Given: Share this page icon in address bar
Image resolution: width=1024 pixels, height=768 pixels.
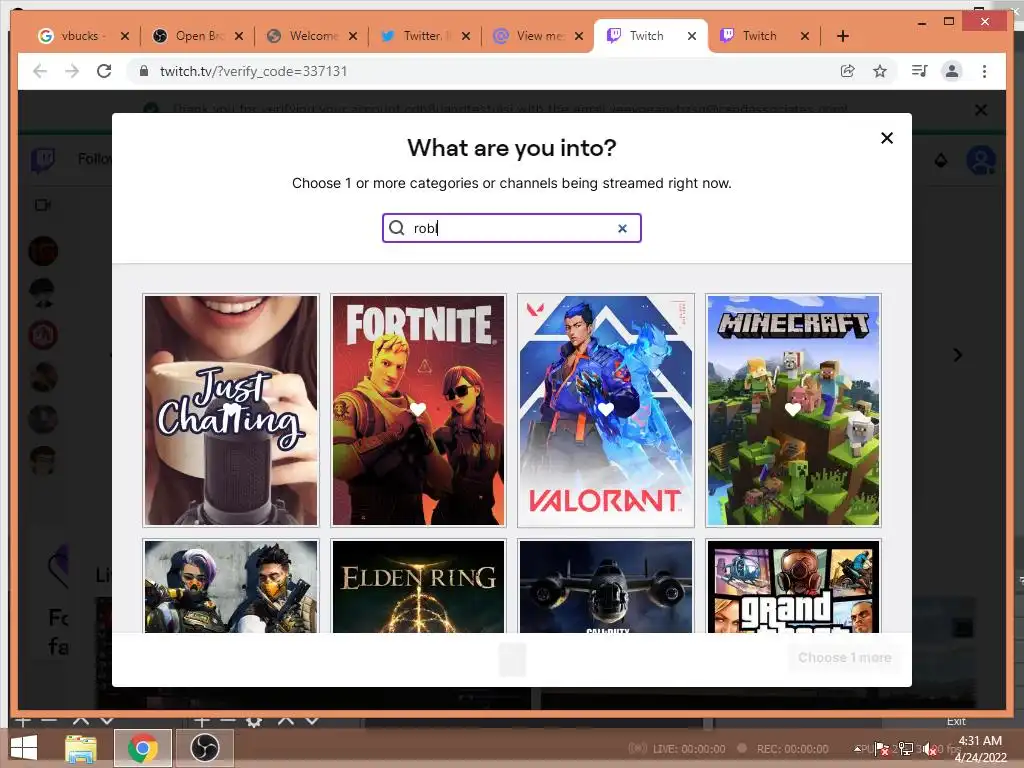Looking at the screenshot, I should coord(848,71).
